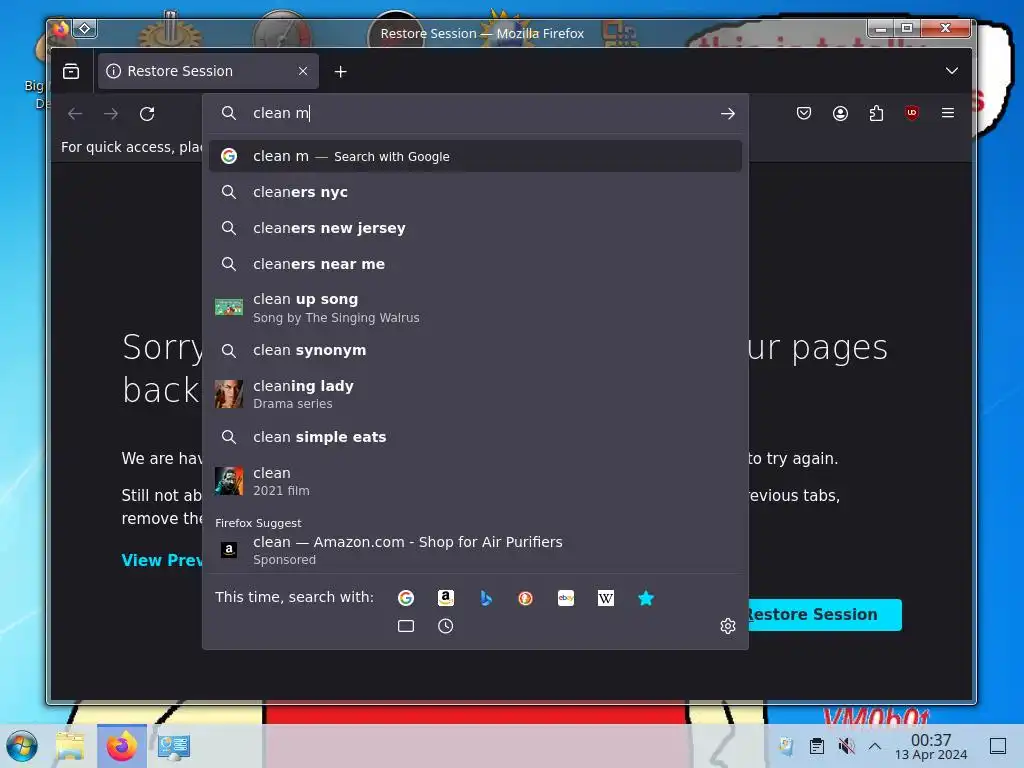This screenshot has width=1024, height=768.
Task: Click in the address bar text field
Action: click(x=480, y=113)
